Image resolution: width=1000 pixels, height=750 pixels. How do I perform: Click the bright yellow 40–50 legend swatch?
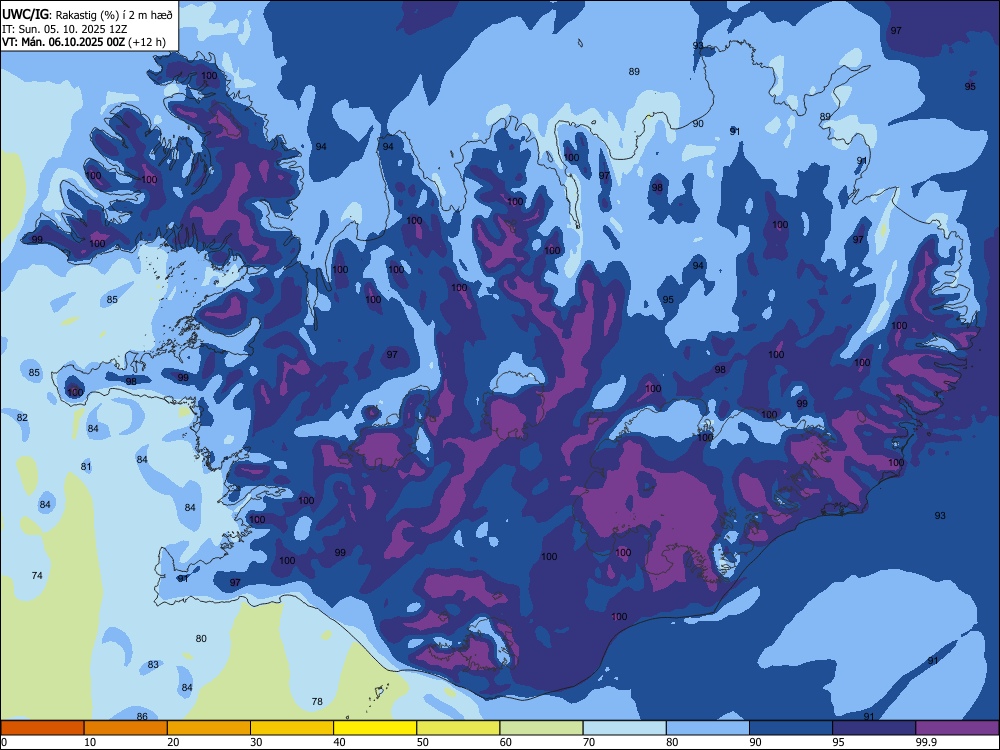[375, 728]
